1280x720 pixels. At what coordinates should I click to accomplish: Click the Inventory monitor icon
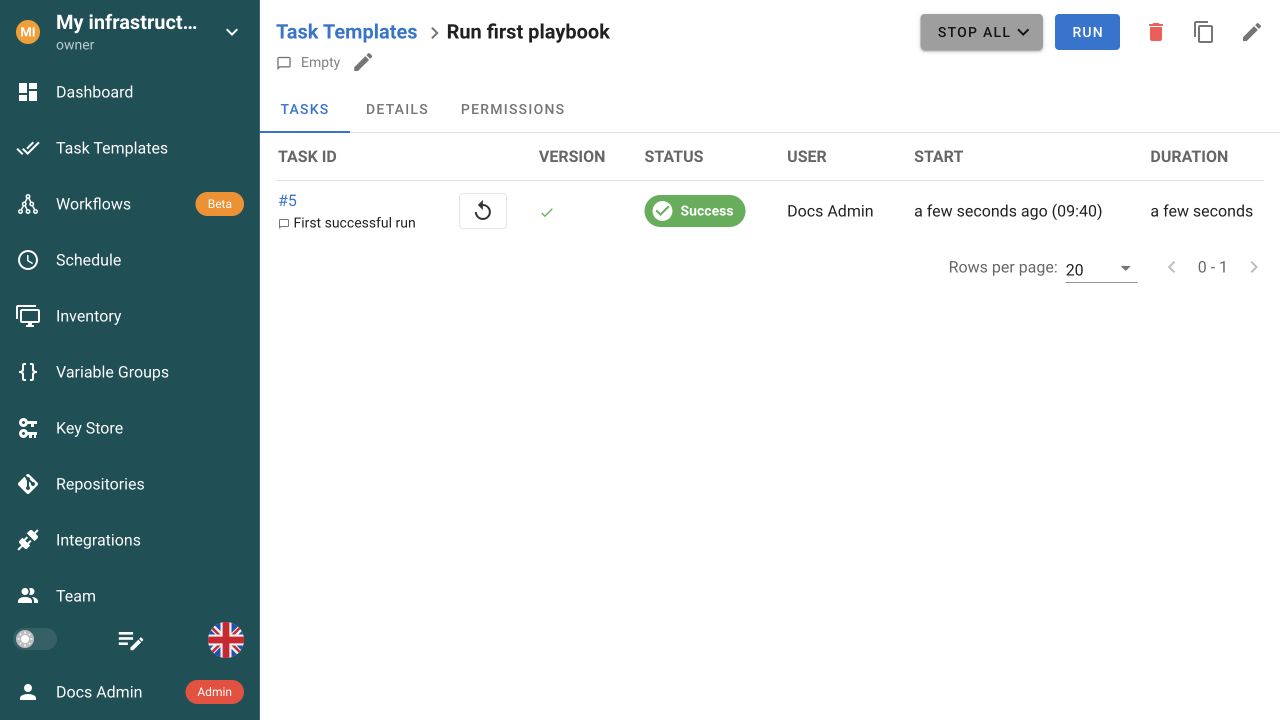point(28,316)
